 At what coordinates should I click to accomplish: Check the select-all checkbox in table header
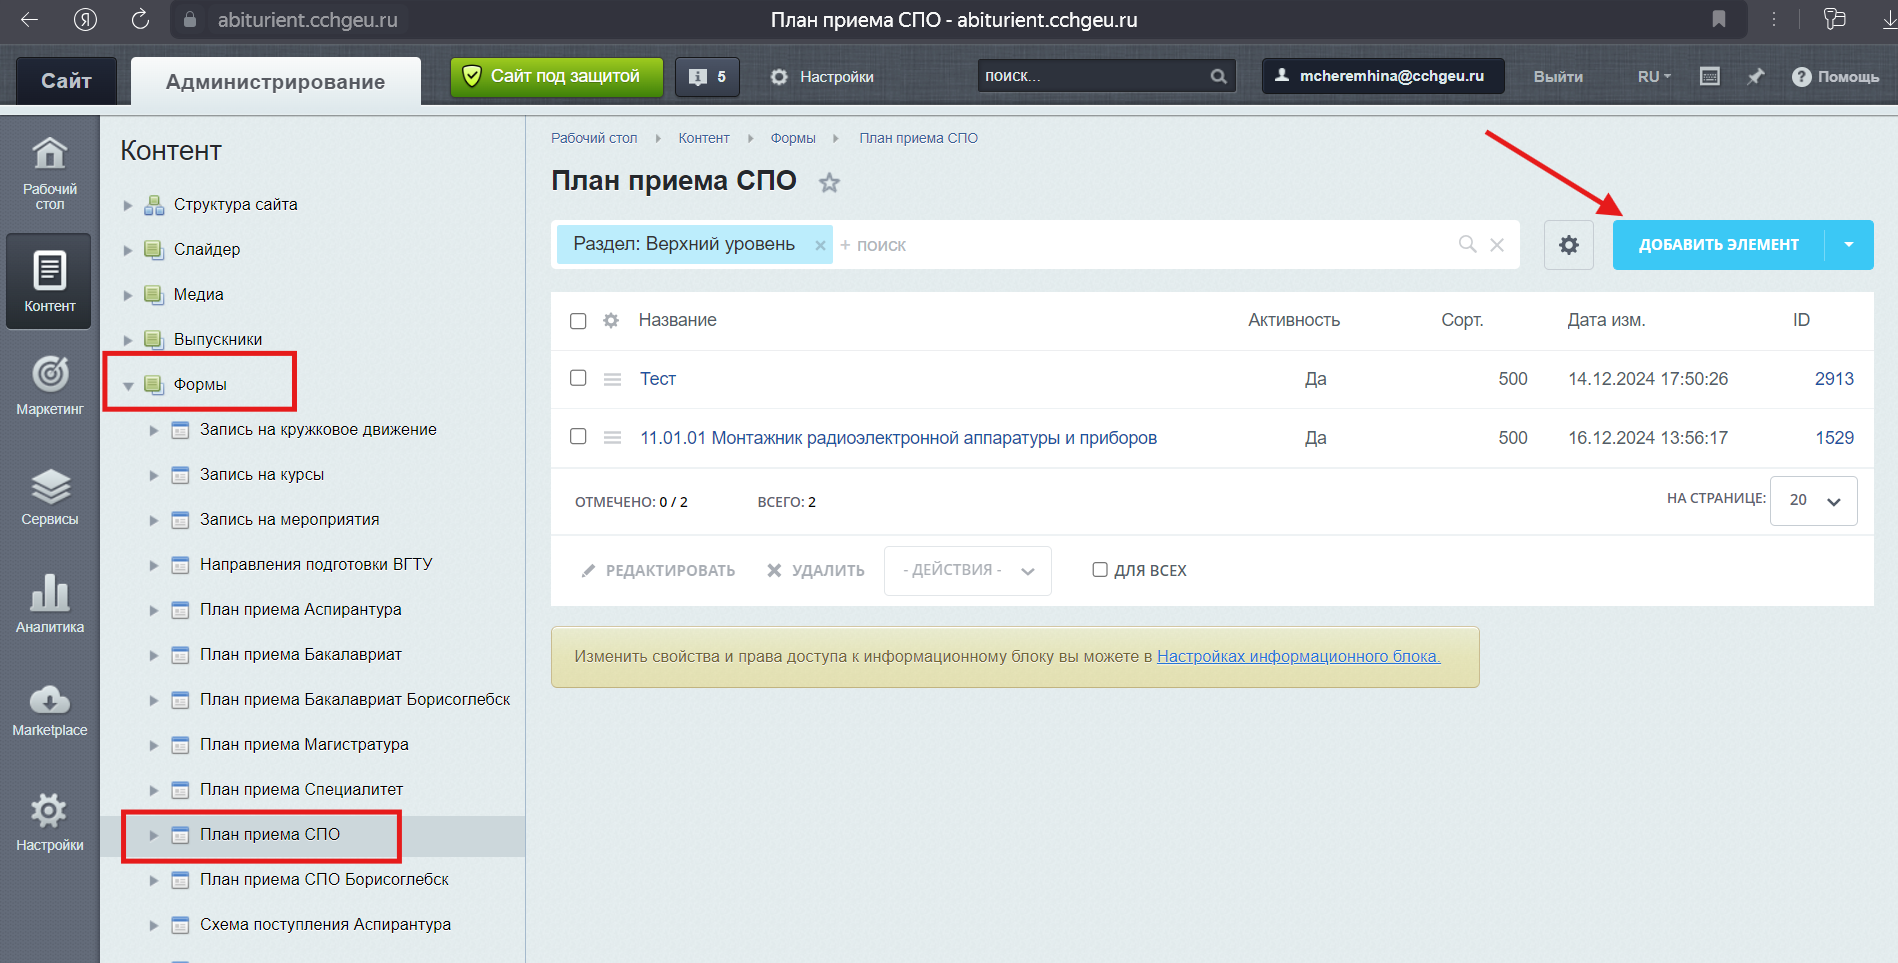click(578, 321)
